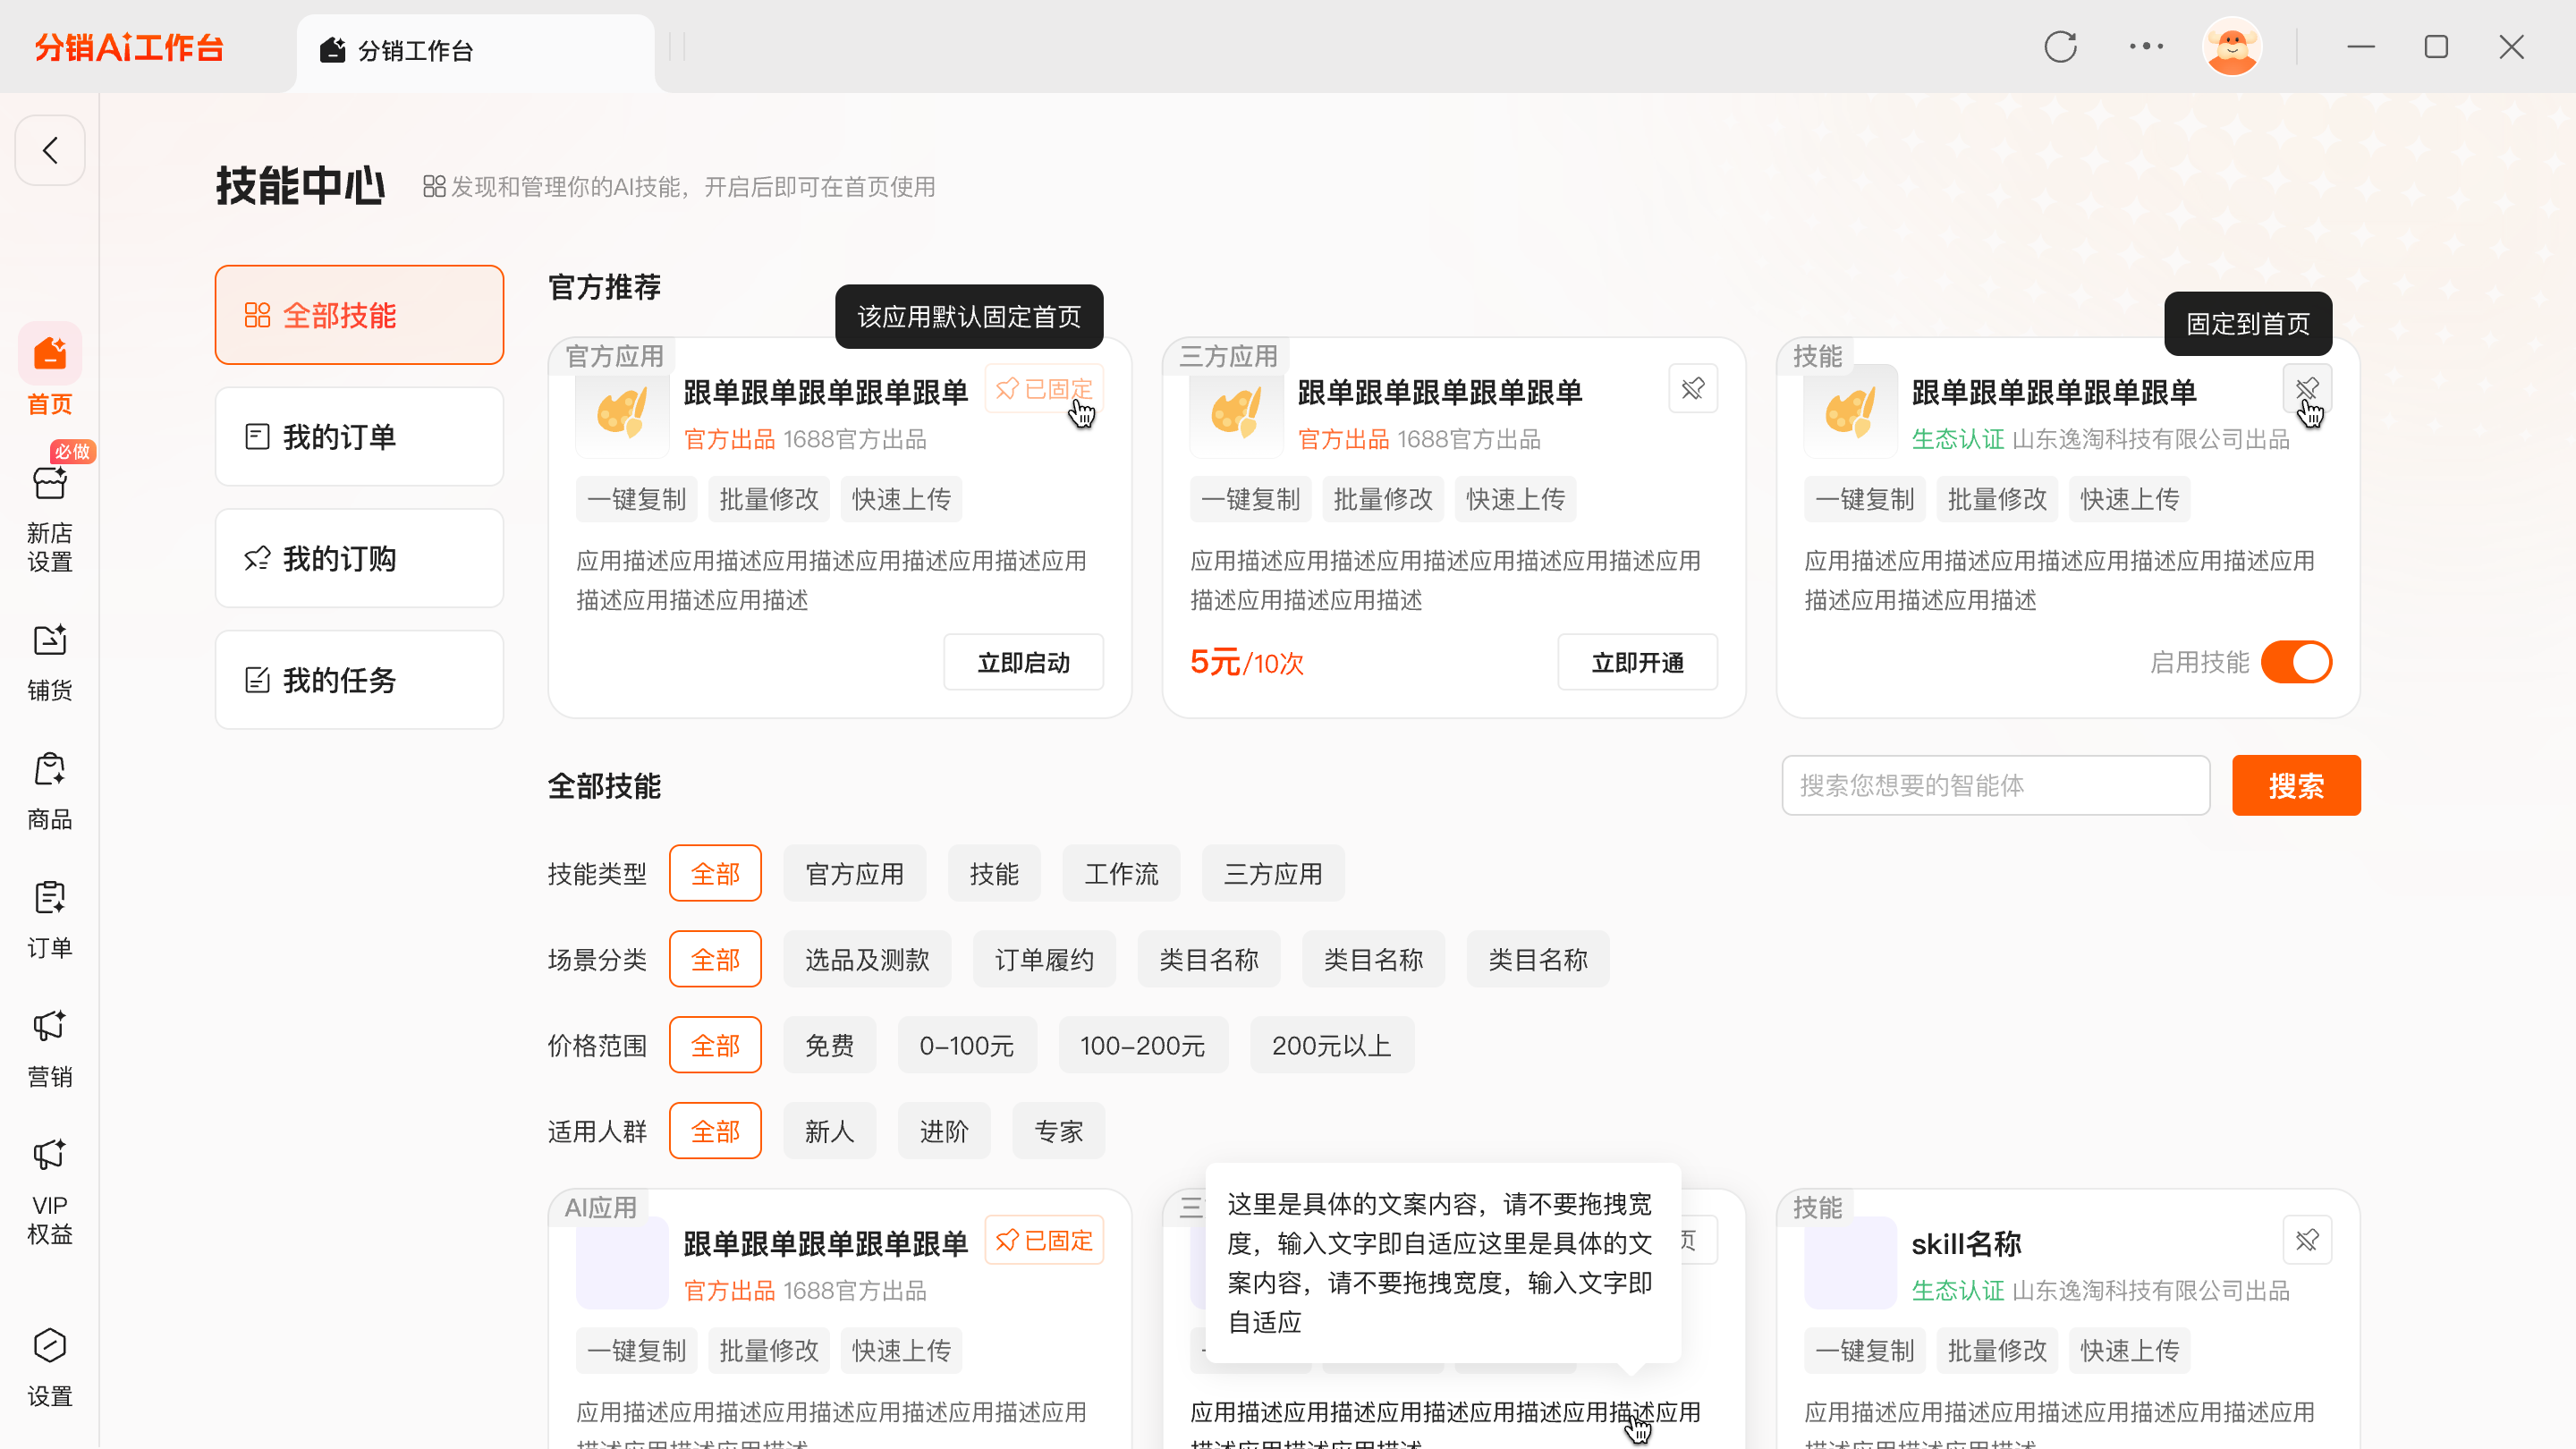The width and height of the screenshot is (2576, 1449).
Task: Open 我的任务 menu item
Action: pyautogui.click(x=359, y=680)
